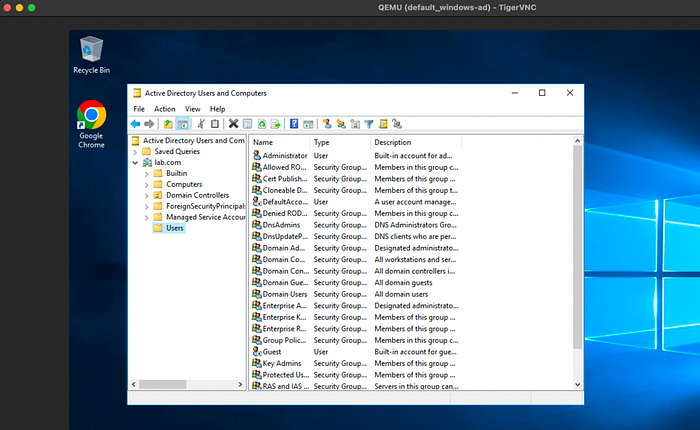
Task: Maximize the Active Directory Users and Computers window
Action: tap(542, 93)
